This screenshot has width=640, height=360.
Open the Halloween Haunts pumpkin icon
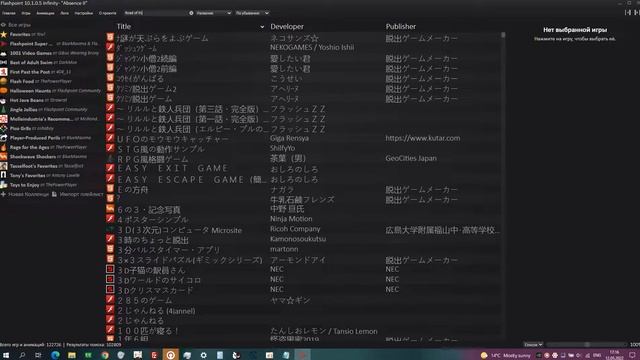tap(4, 91)
